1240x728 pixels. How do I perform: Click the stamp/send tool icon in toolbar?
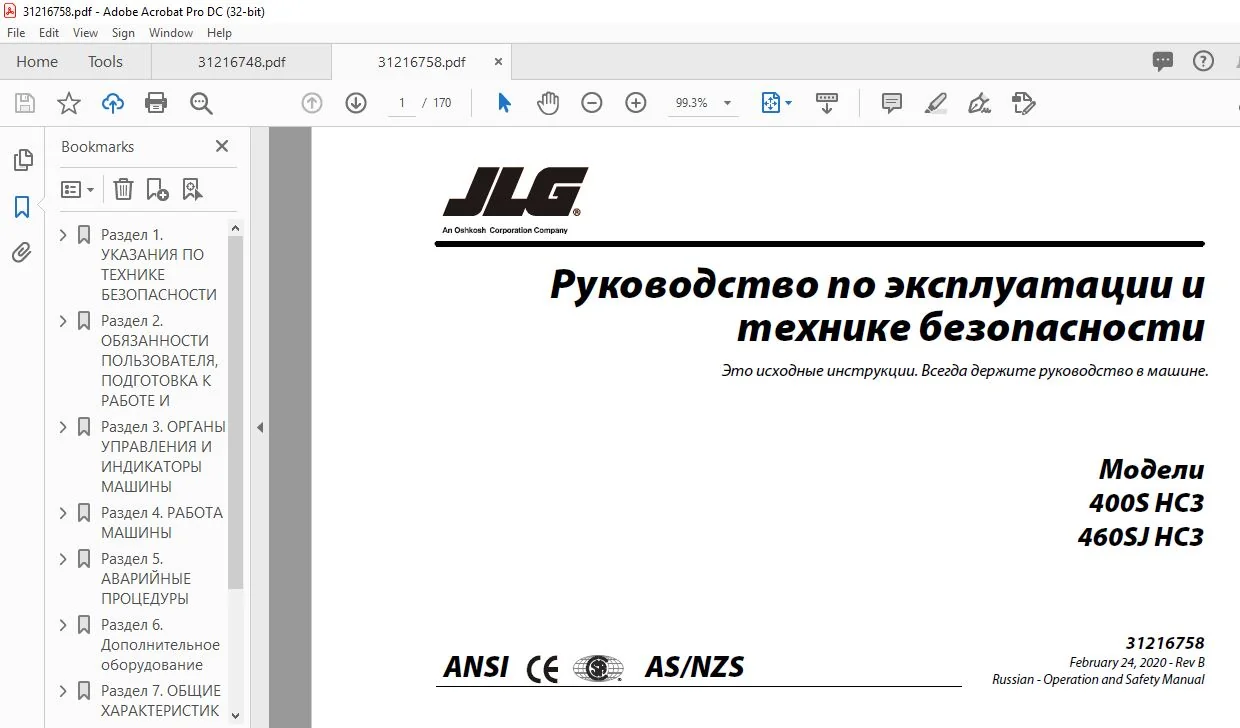point(1023,103)
